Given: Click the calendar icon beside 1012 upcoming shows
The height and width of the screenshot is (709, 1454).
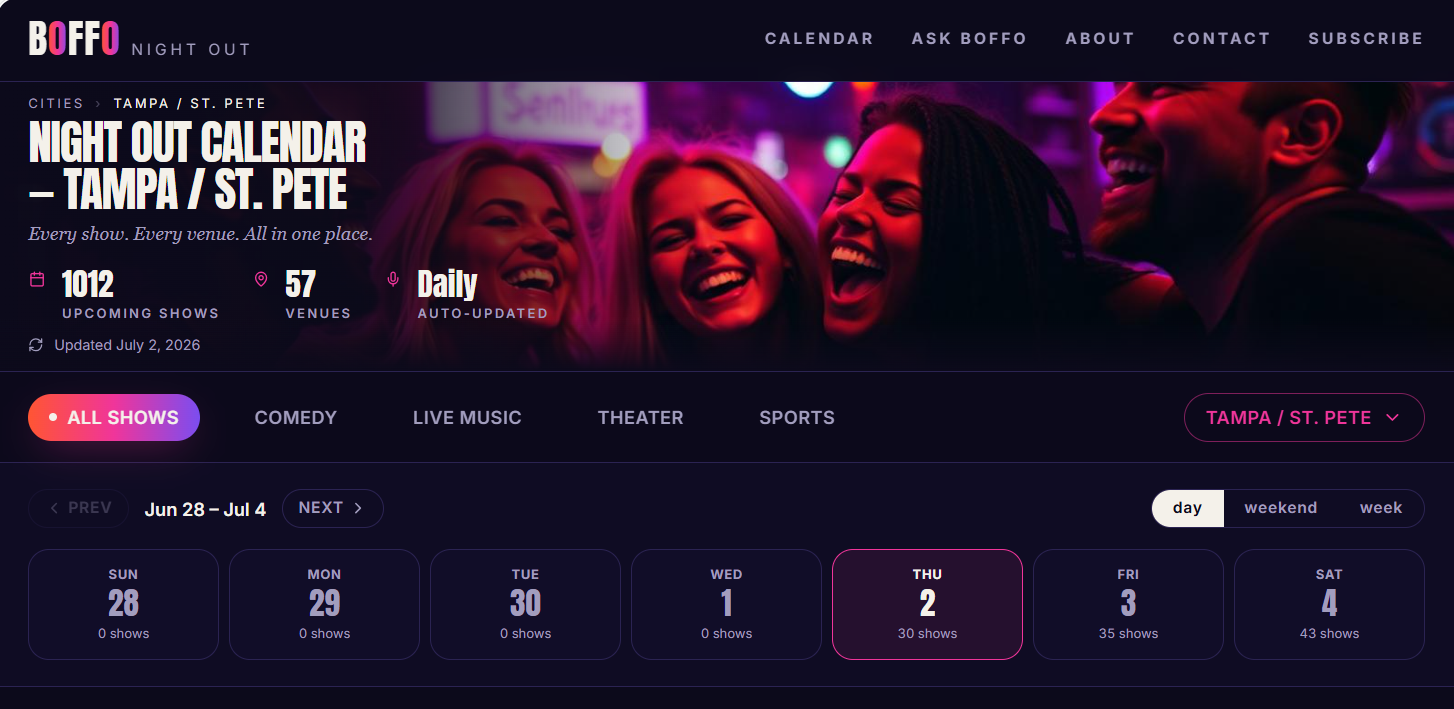Looking at the screenshot, I should (x=37, y=279).
